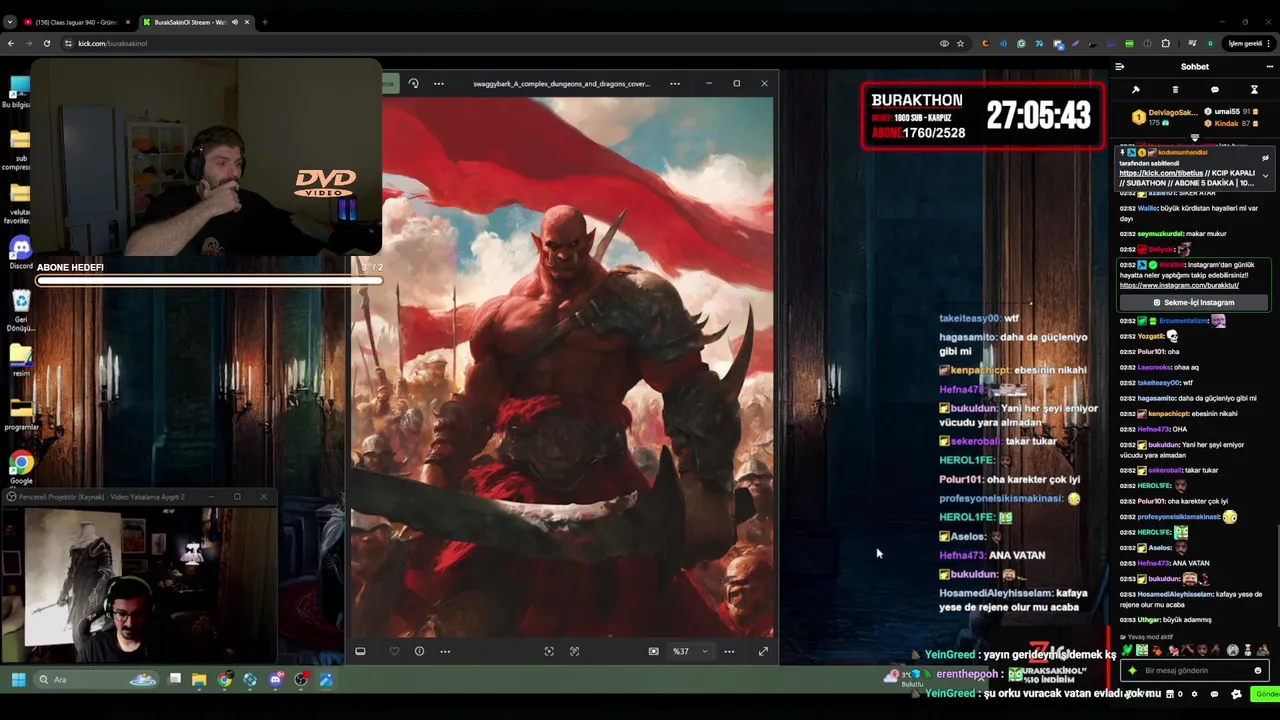Open more options beside the info icon
The width and height of the screenshot is (1280, 720).
445,651
